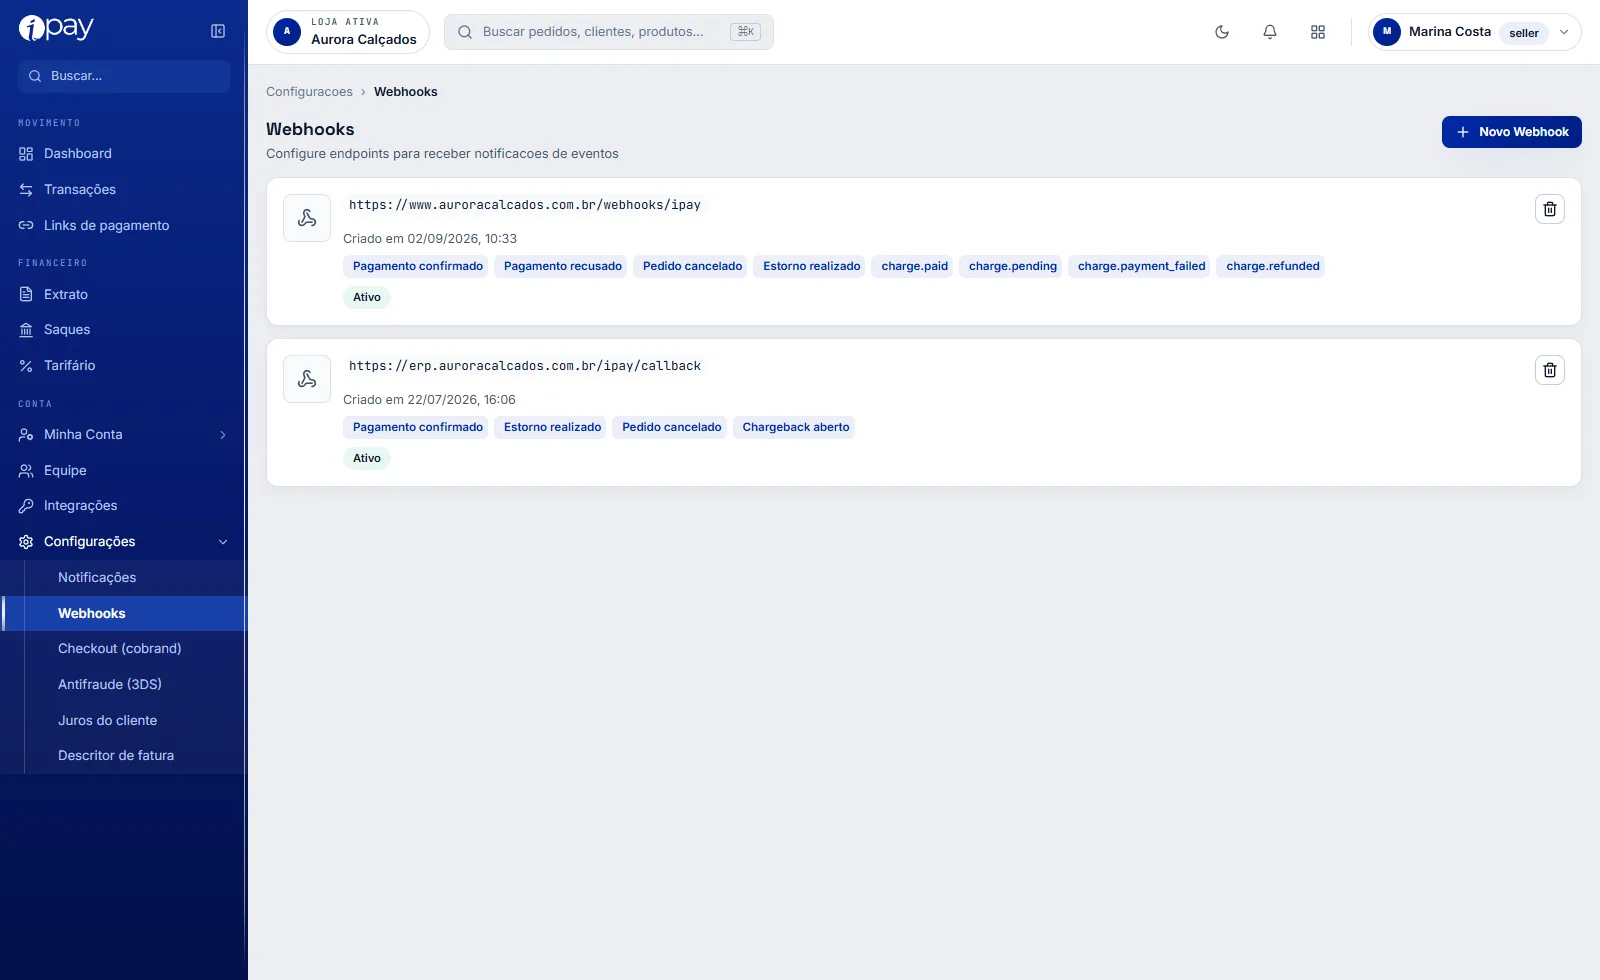
Task: Click the sidebar Buscar magnifier icon
Action: 35,76
